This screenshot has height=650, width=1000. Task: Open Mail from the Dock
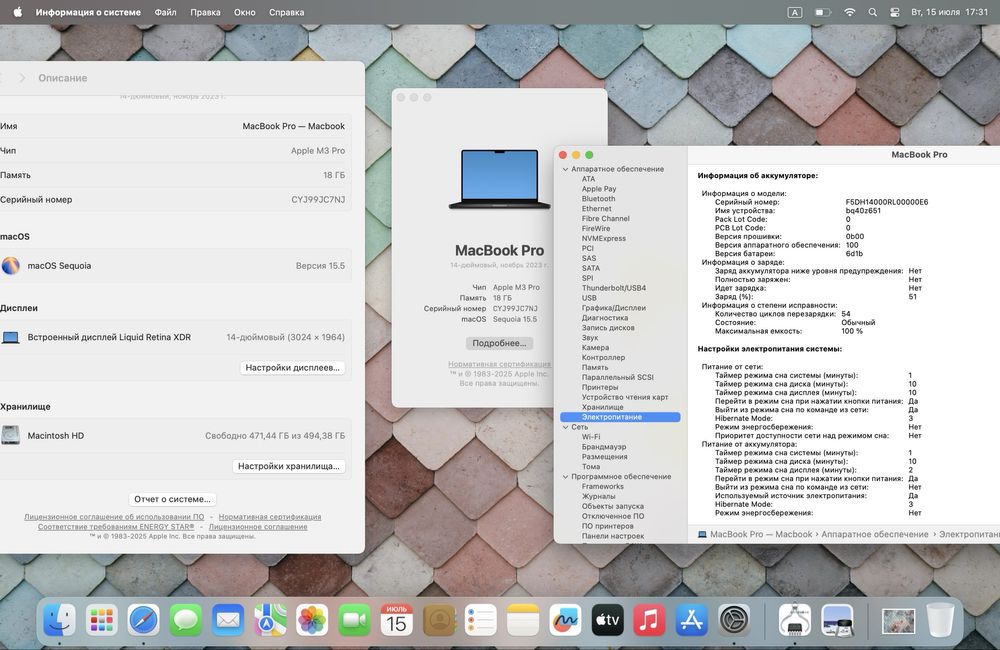(x=228, y=619)
